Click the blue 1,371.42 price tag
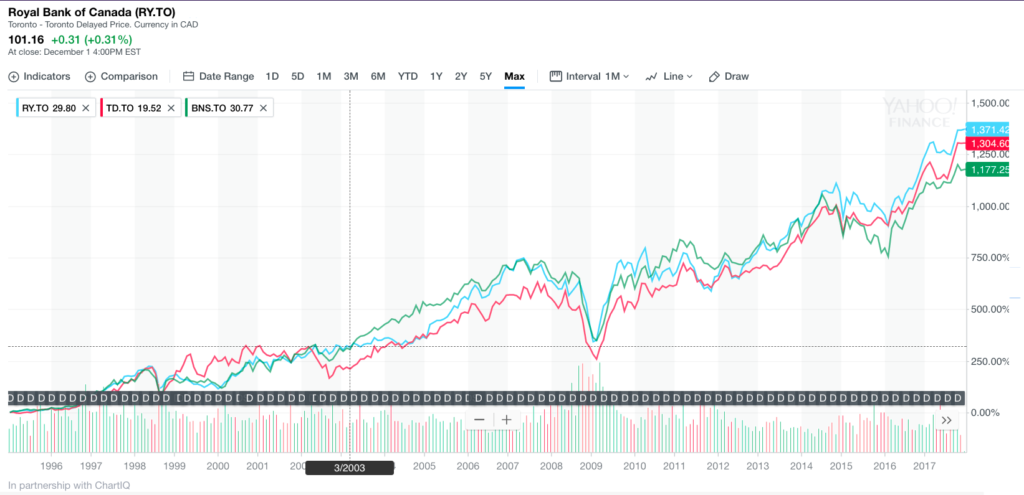This screenshot has height=495, width=1024. (988, 130)
